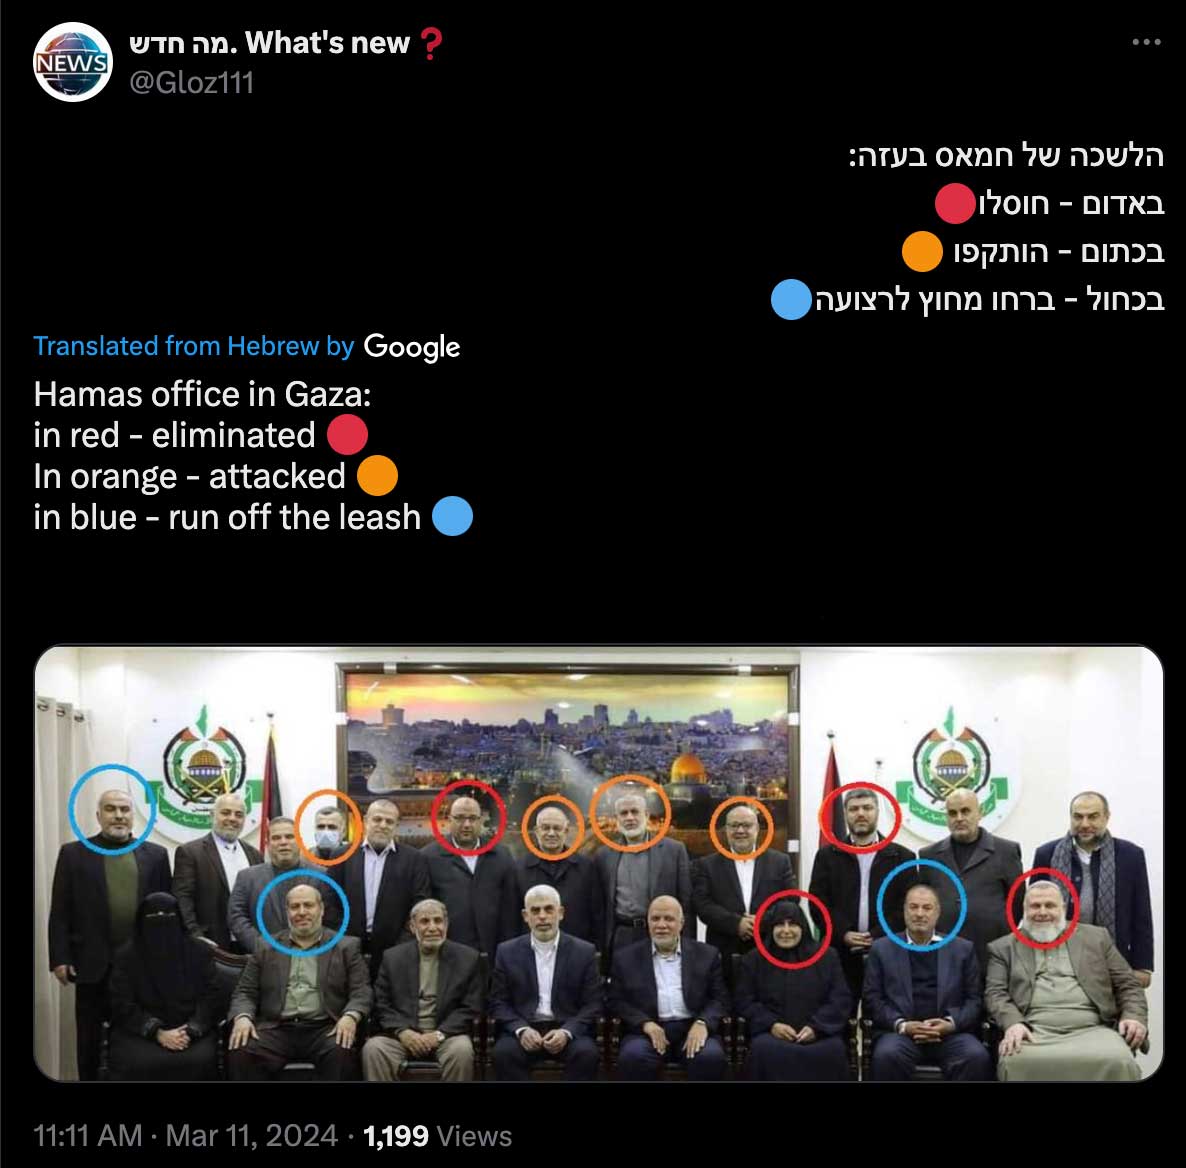This screenshot has height=1168, width=1186.
Task: Open the attached group photo
Action: click(x=598, y=863)
